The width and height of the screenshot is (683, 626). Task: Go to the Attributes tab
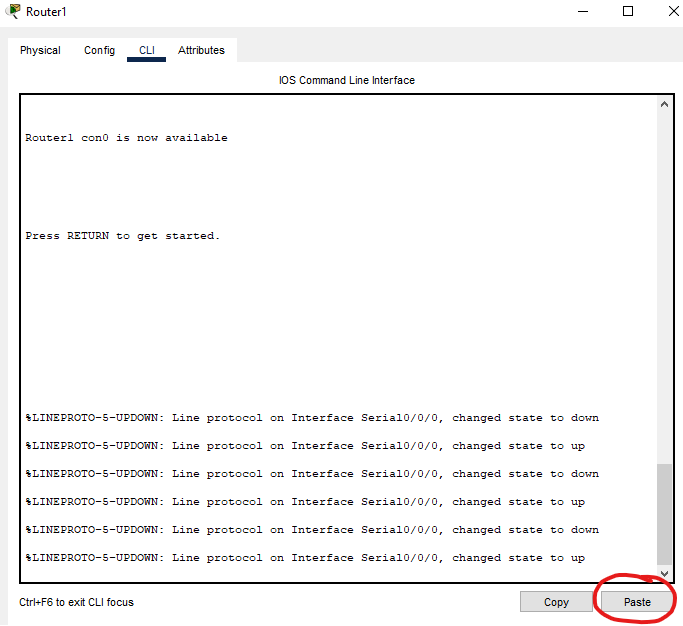coord(201,50)
